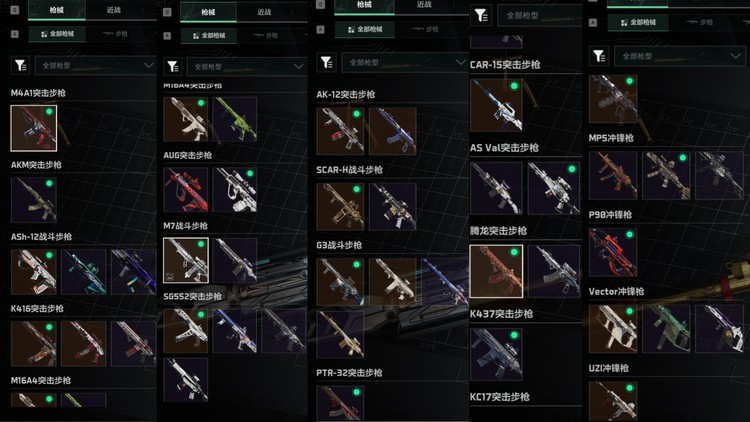
Task: Select the blue AK-12突击步枪 skin
Action: (x=393, y=131)
